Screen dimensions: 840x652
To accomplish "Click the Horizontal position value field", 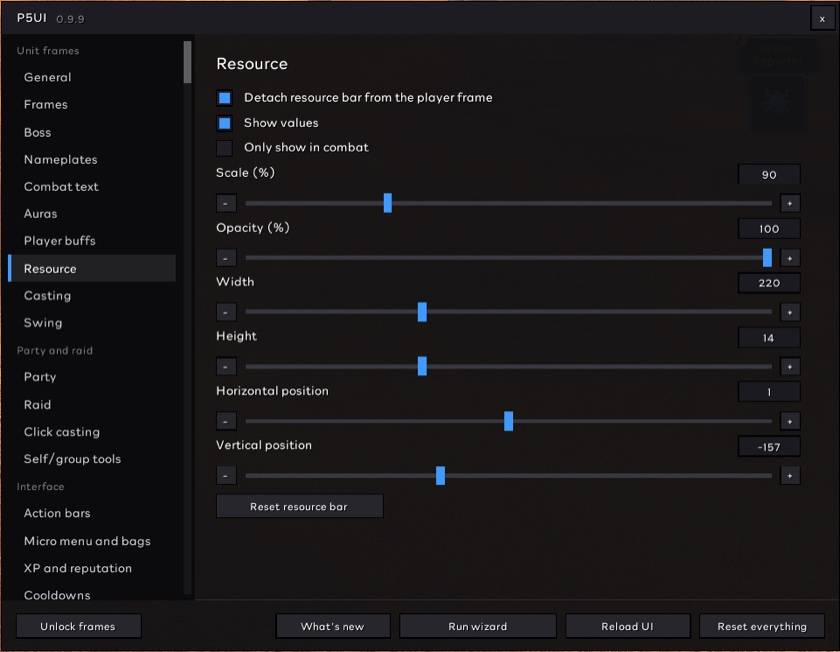I will pyautogui.click(x=769, y=392).
